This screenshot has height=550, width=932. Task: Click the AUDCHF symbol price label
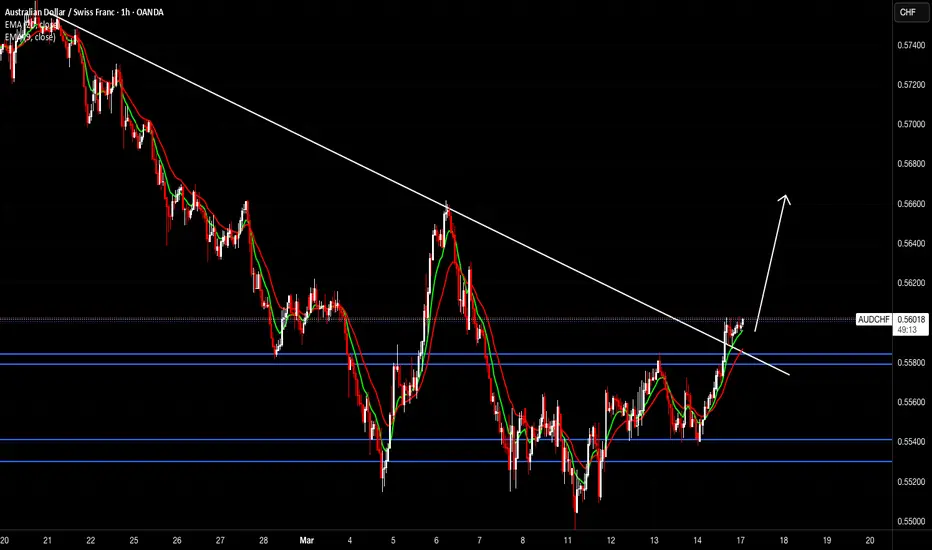874,320
